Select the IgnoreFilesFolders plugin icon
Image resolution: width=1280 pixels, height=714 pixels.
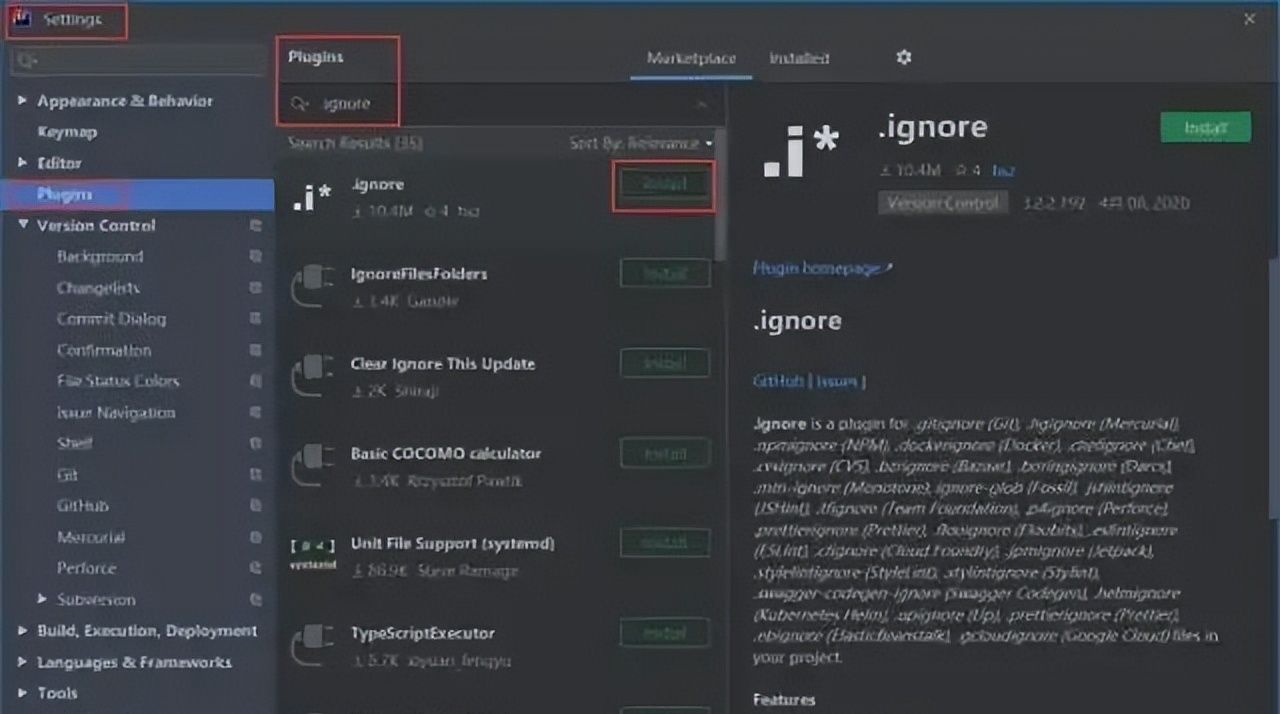point(311,286)
